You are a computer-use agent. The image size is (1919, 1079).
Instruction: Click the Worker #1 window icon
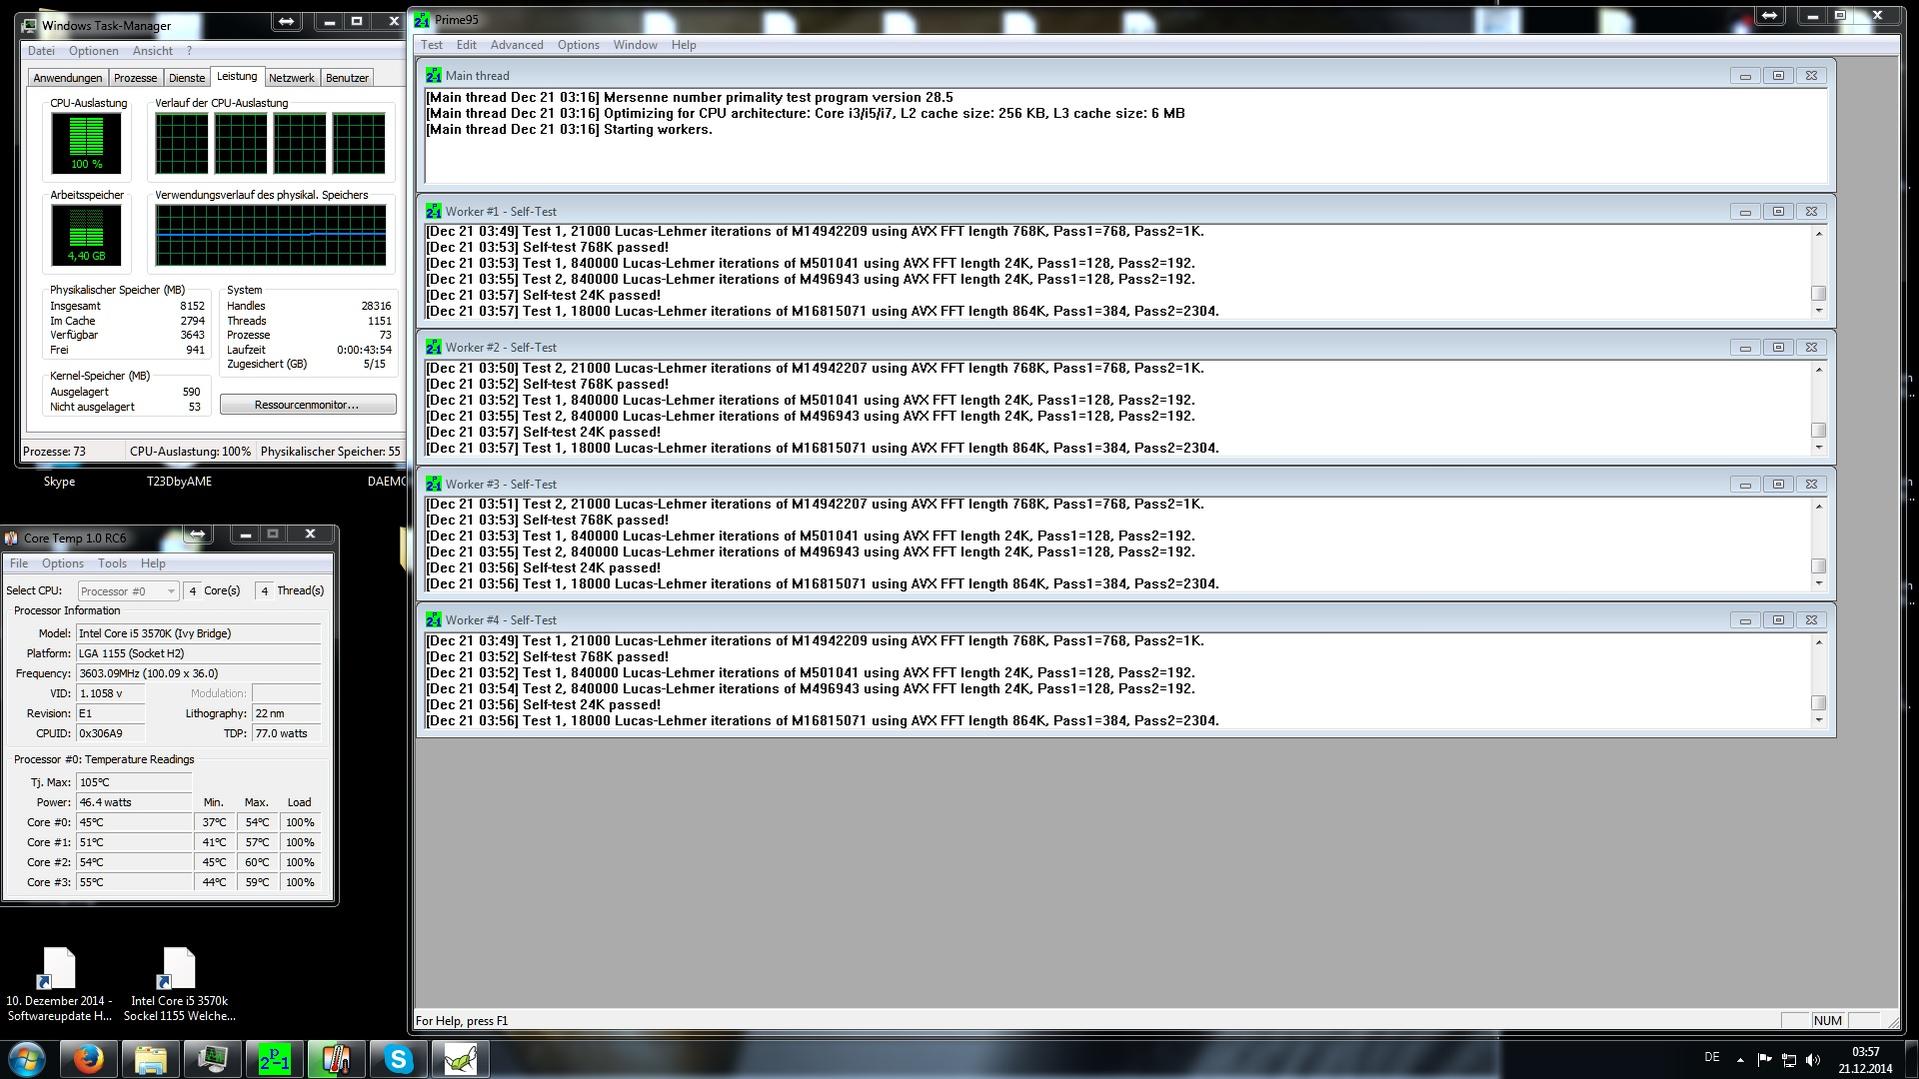pos(433,211)
